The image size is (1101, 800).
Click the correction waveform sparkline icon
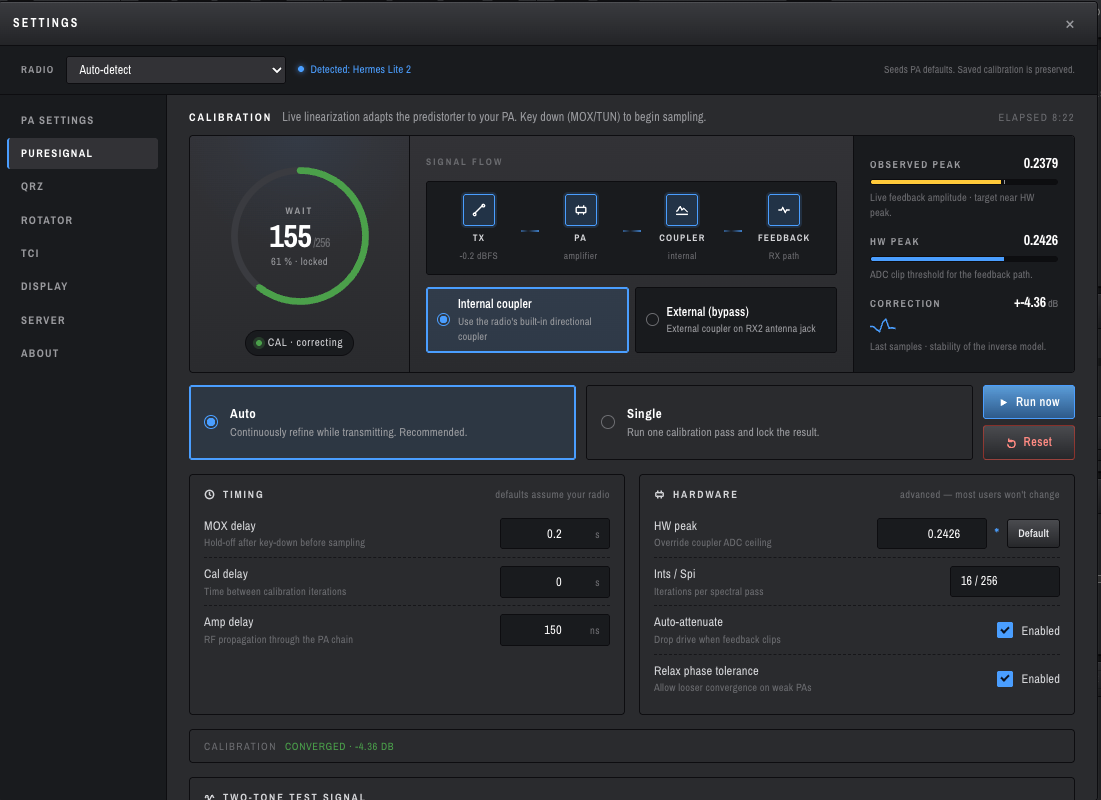883,325
